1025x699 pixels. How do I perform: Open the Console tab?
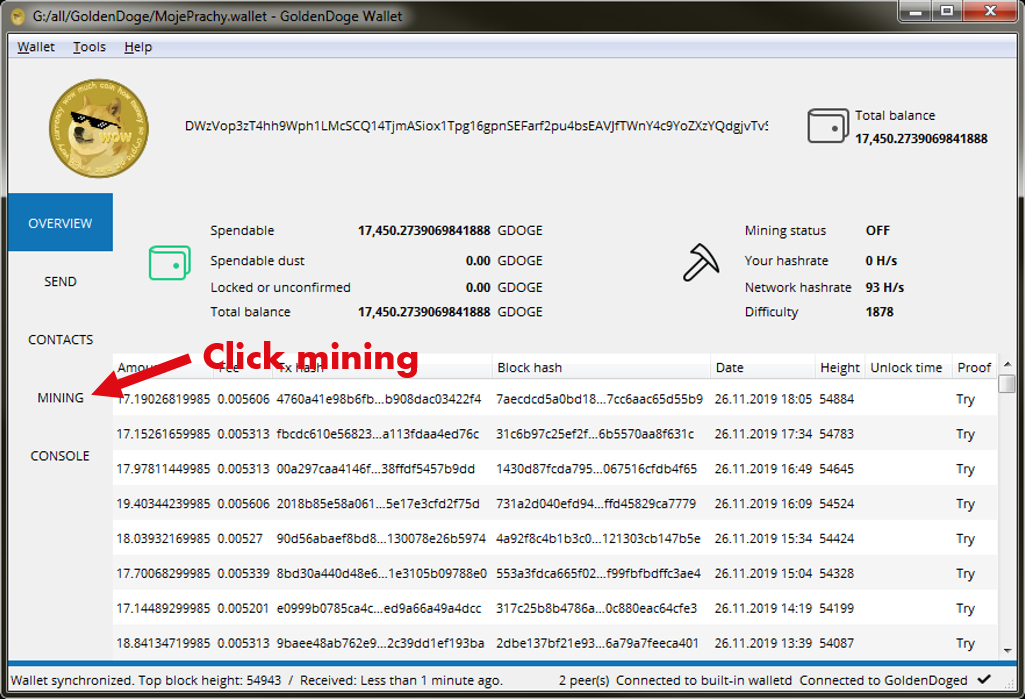point(60,456)
